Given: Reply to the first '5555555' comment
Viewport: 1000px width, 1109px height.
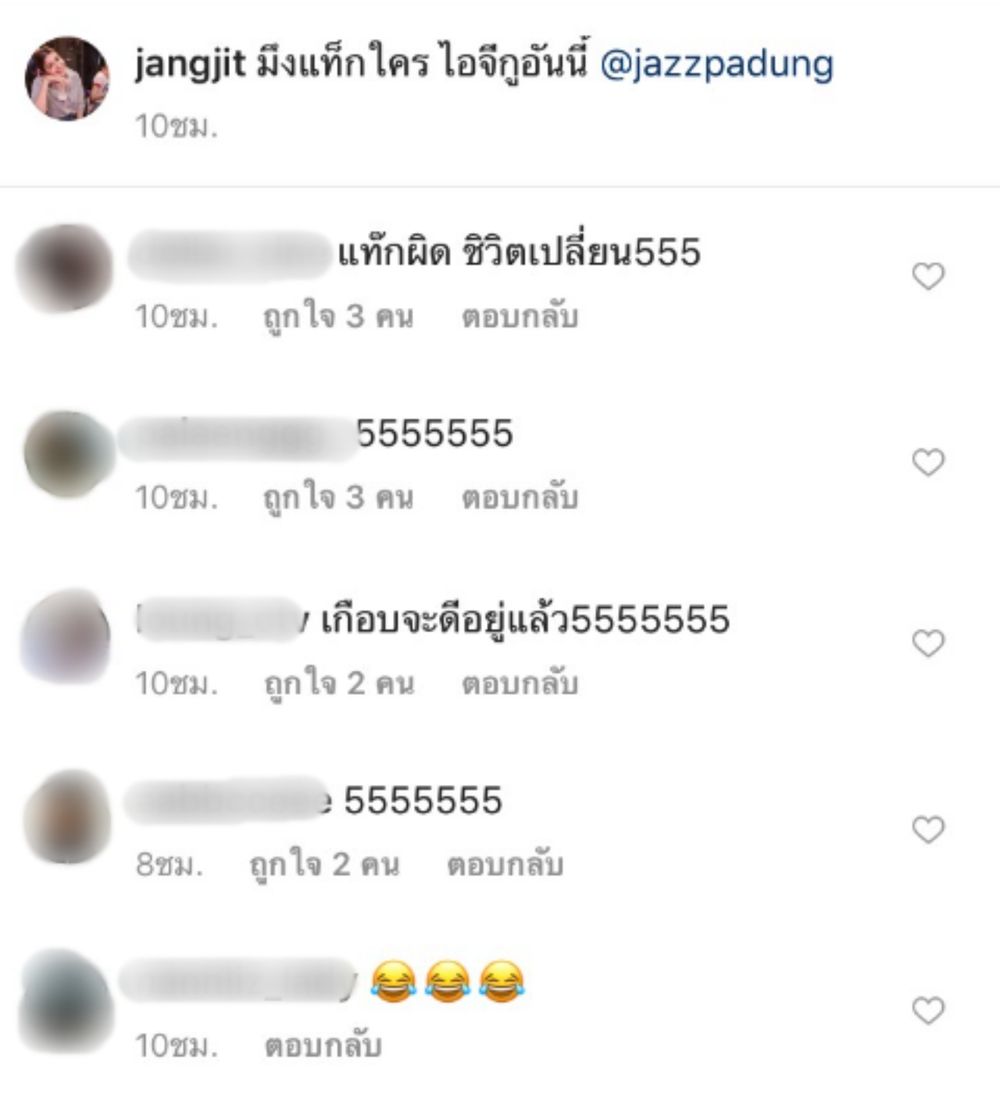Looking at the screenshot, I should (x=520, y=497).
